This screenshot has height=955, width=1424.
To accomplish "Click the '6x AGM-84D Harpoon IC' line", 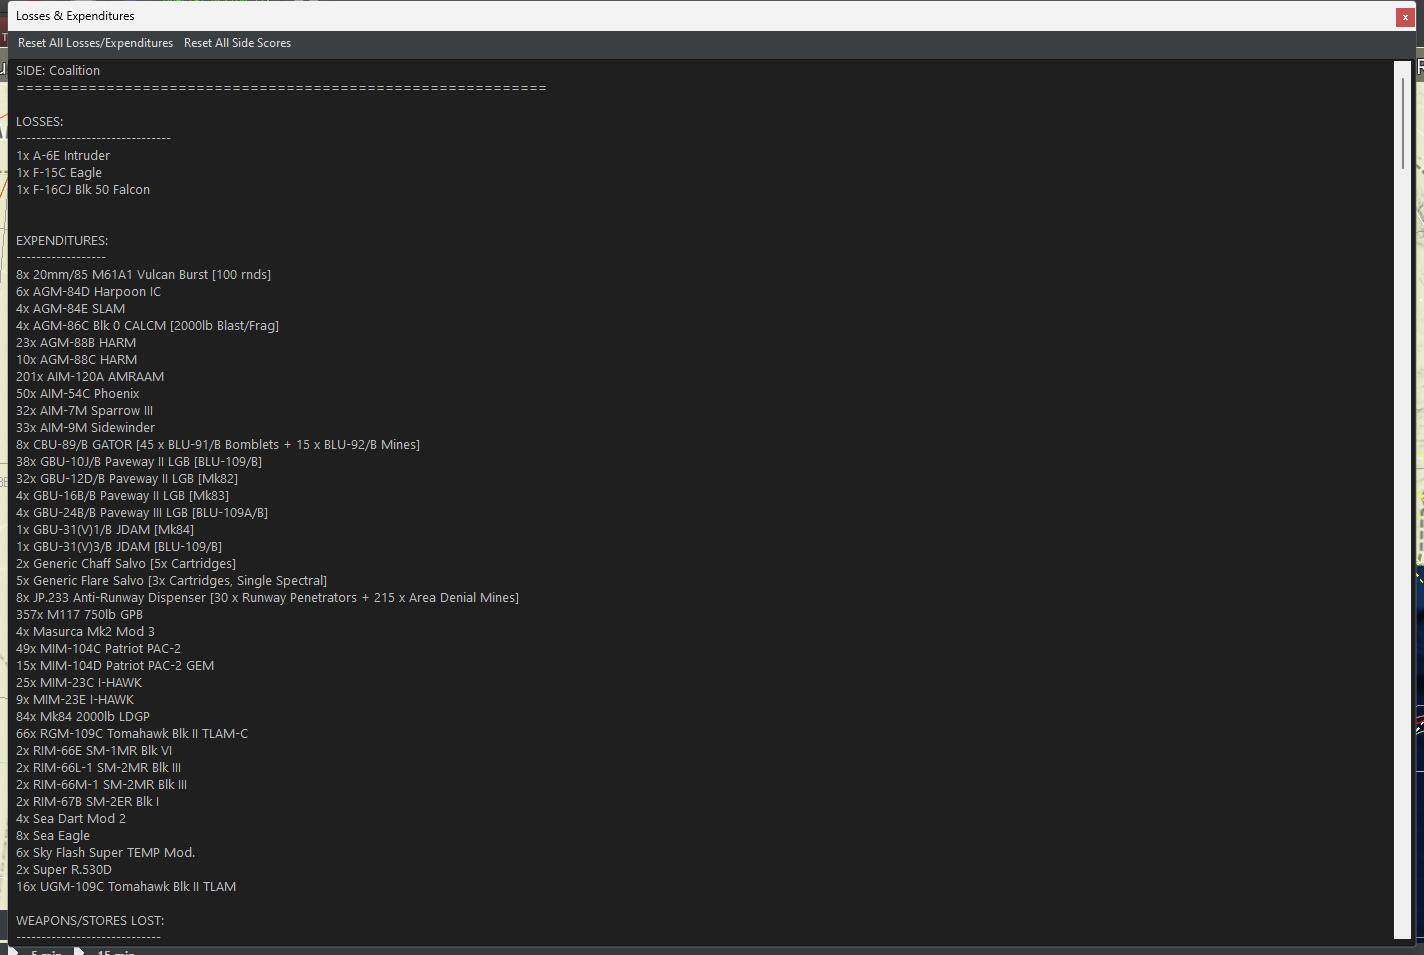I will 88,292.
